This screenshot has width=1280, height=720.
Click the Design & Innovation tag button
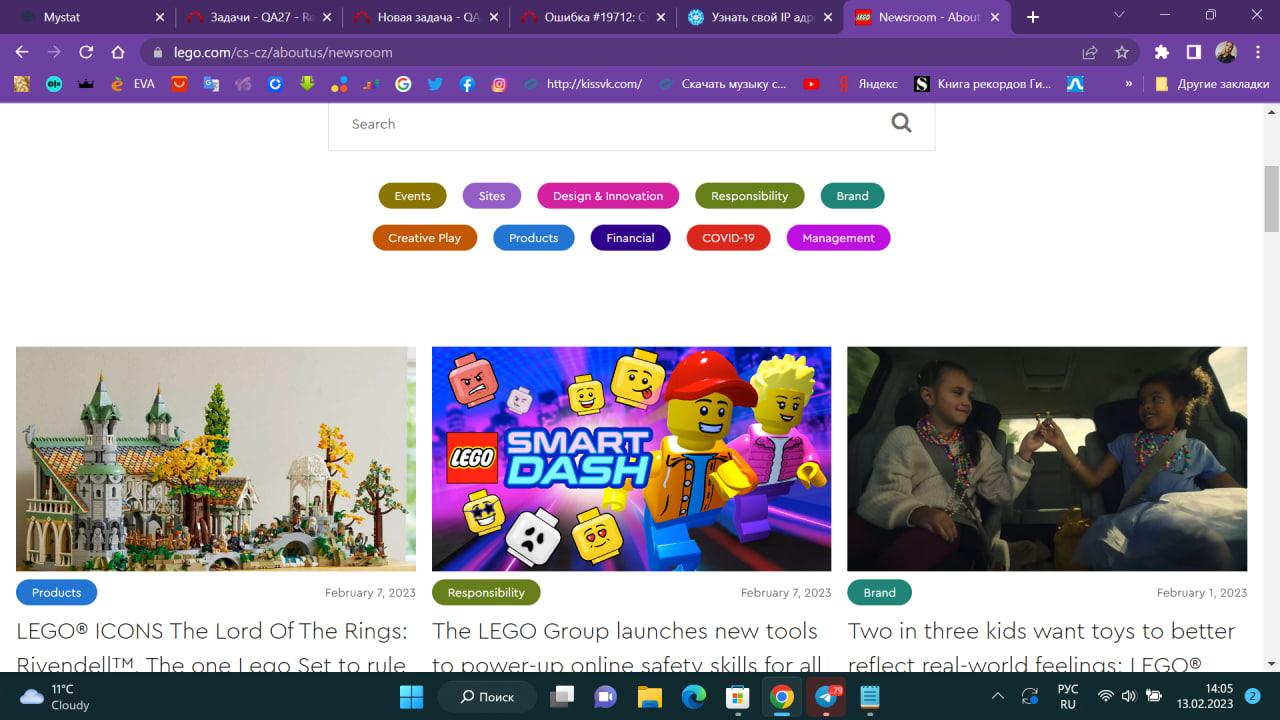click(608, 196)
